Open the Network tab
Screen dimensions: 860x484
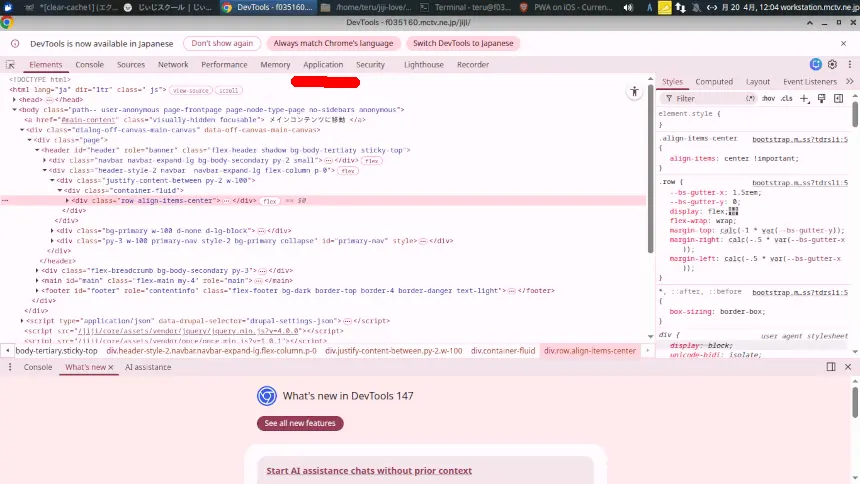173,65
